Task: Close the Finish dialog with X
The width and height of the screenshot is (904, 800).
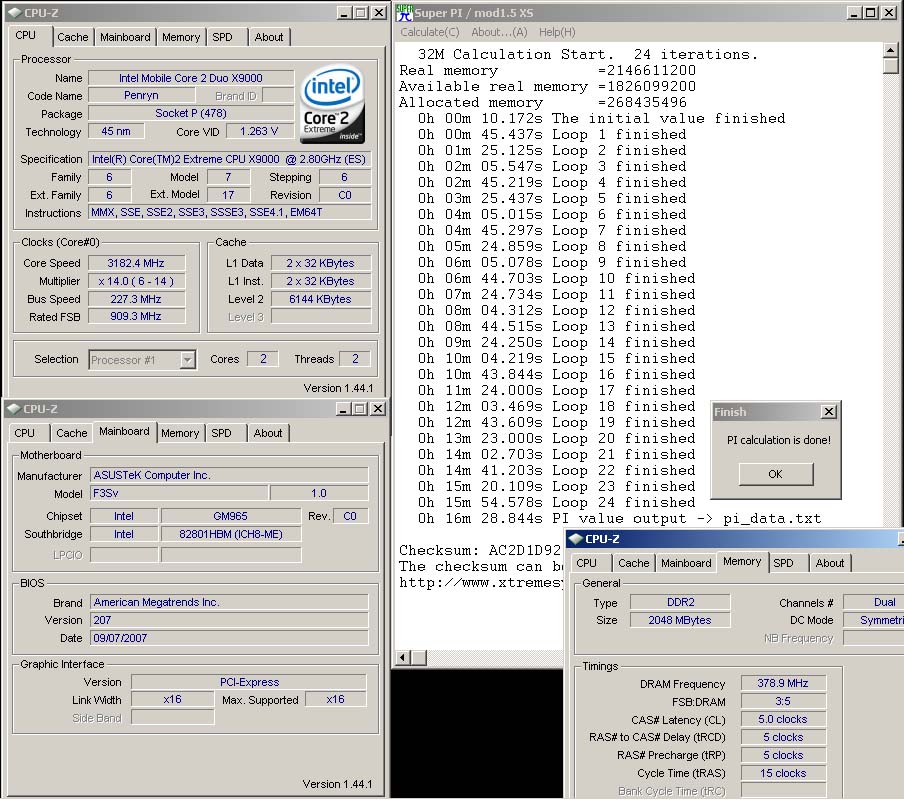Action: 828,412
